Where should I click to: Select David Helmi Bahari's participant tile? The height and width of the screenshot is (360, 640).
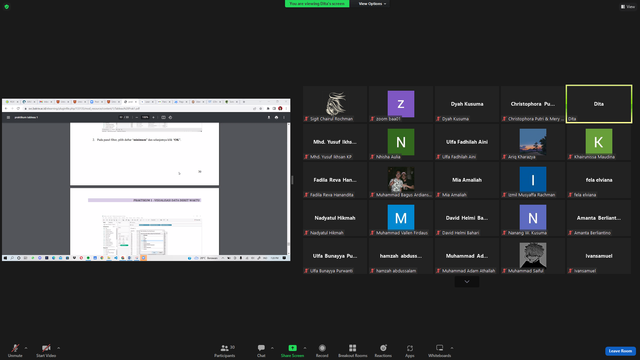467,218
